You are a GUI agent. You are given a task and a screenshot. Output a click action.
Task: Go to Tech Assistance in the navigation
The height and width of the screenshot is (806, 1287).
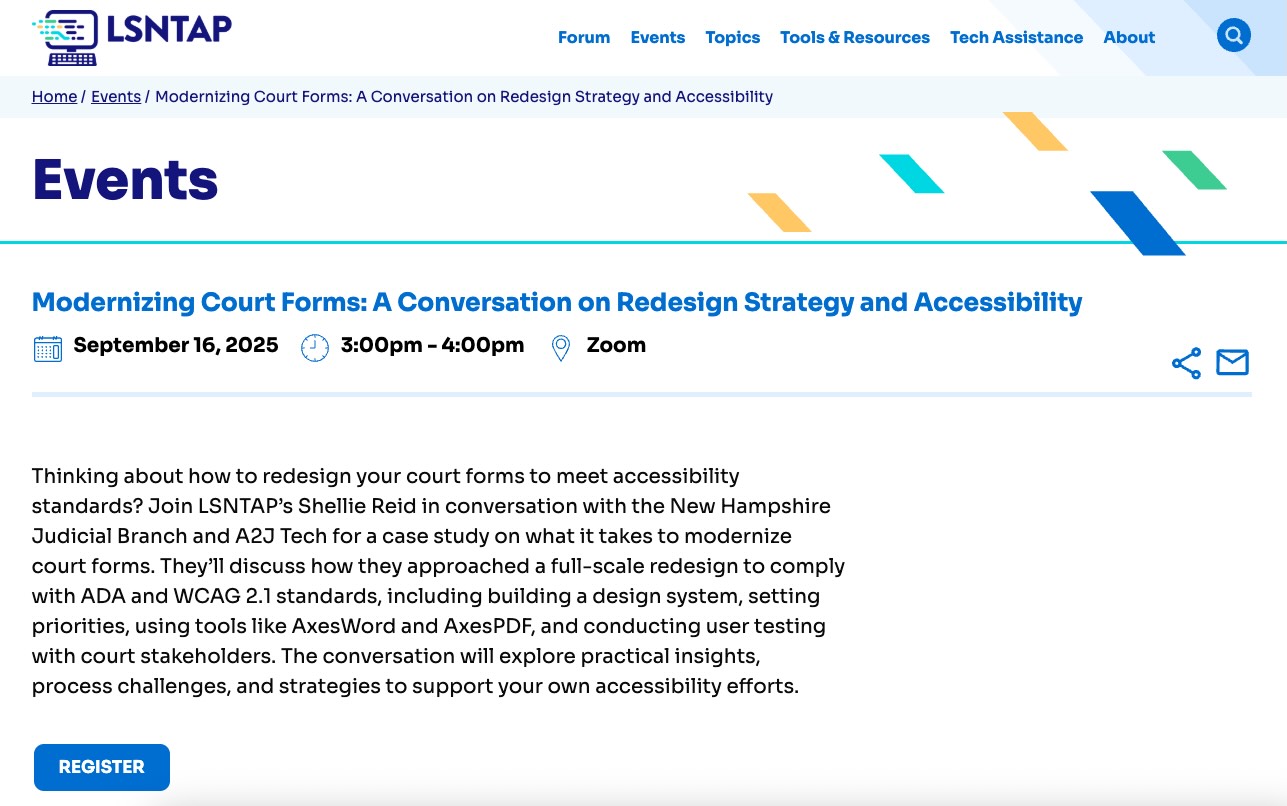pyautogui.click(x=1016, y=37)
